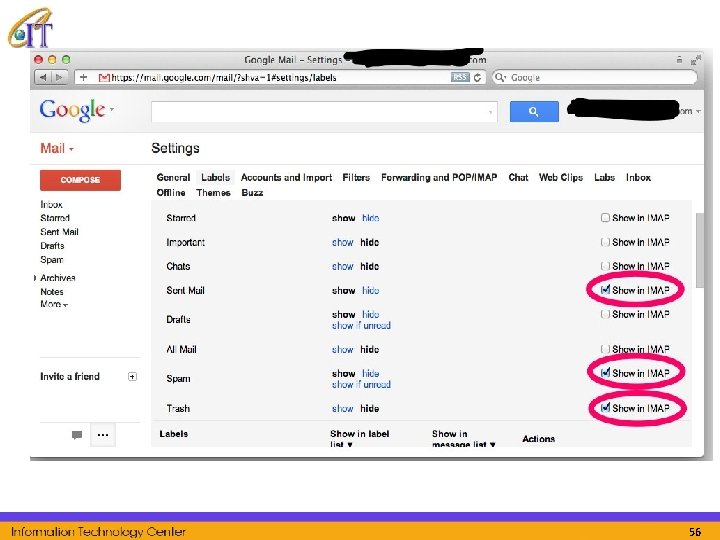The width and height of the screenshot is (720, 540).
Task: Open the Labs tab
Action: tap(604, 178)
